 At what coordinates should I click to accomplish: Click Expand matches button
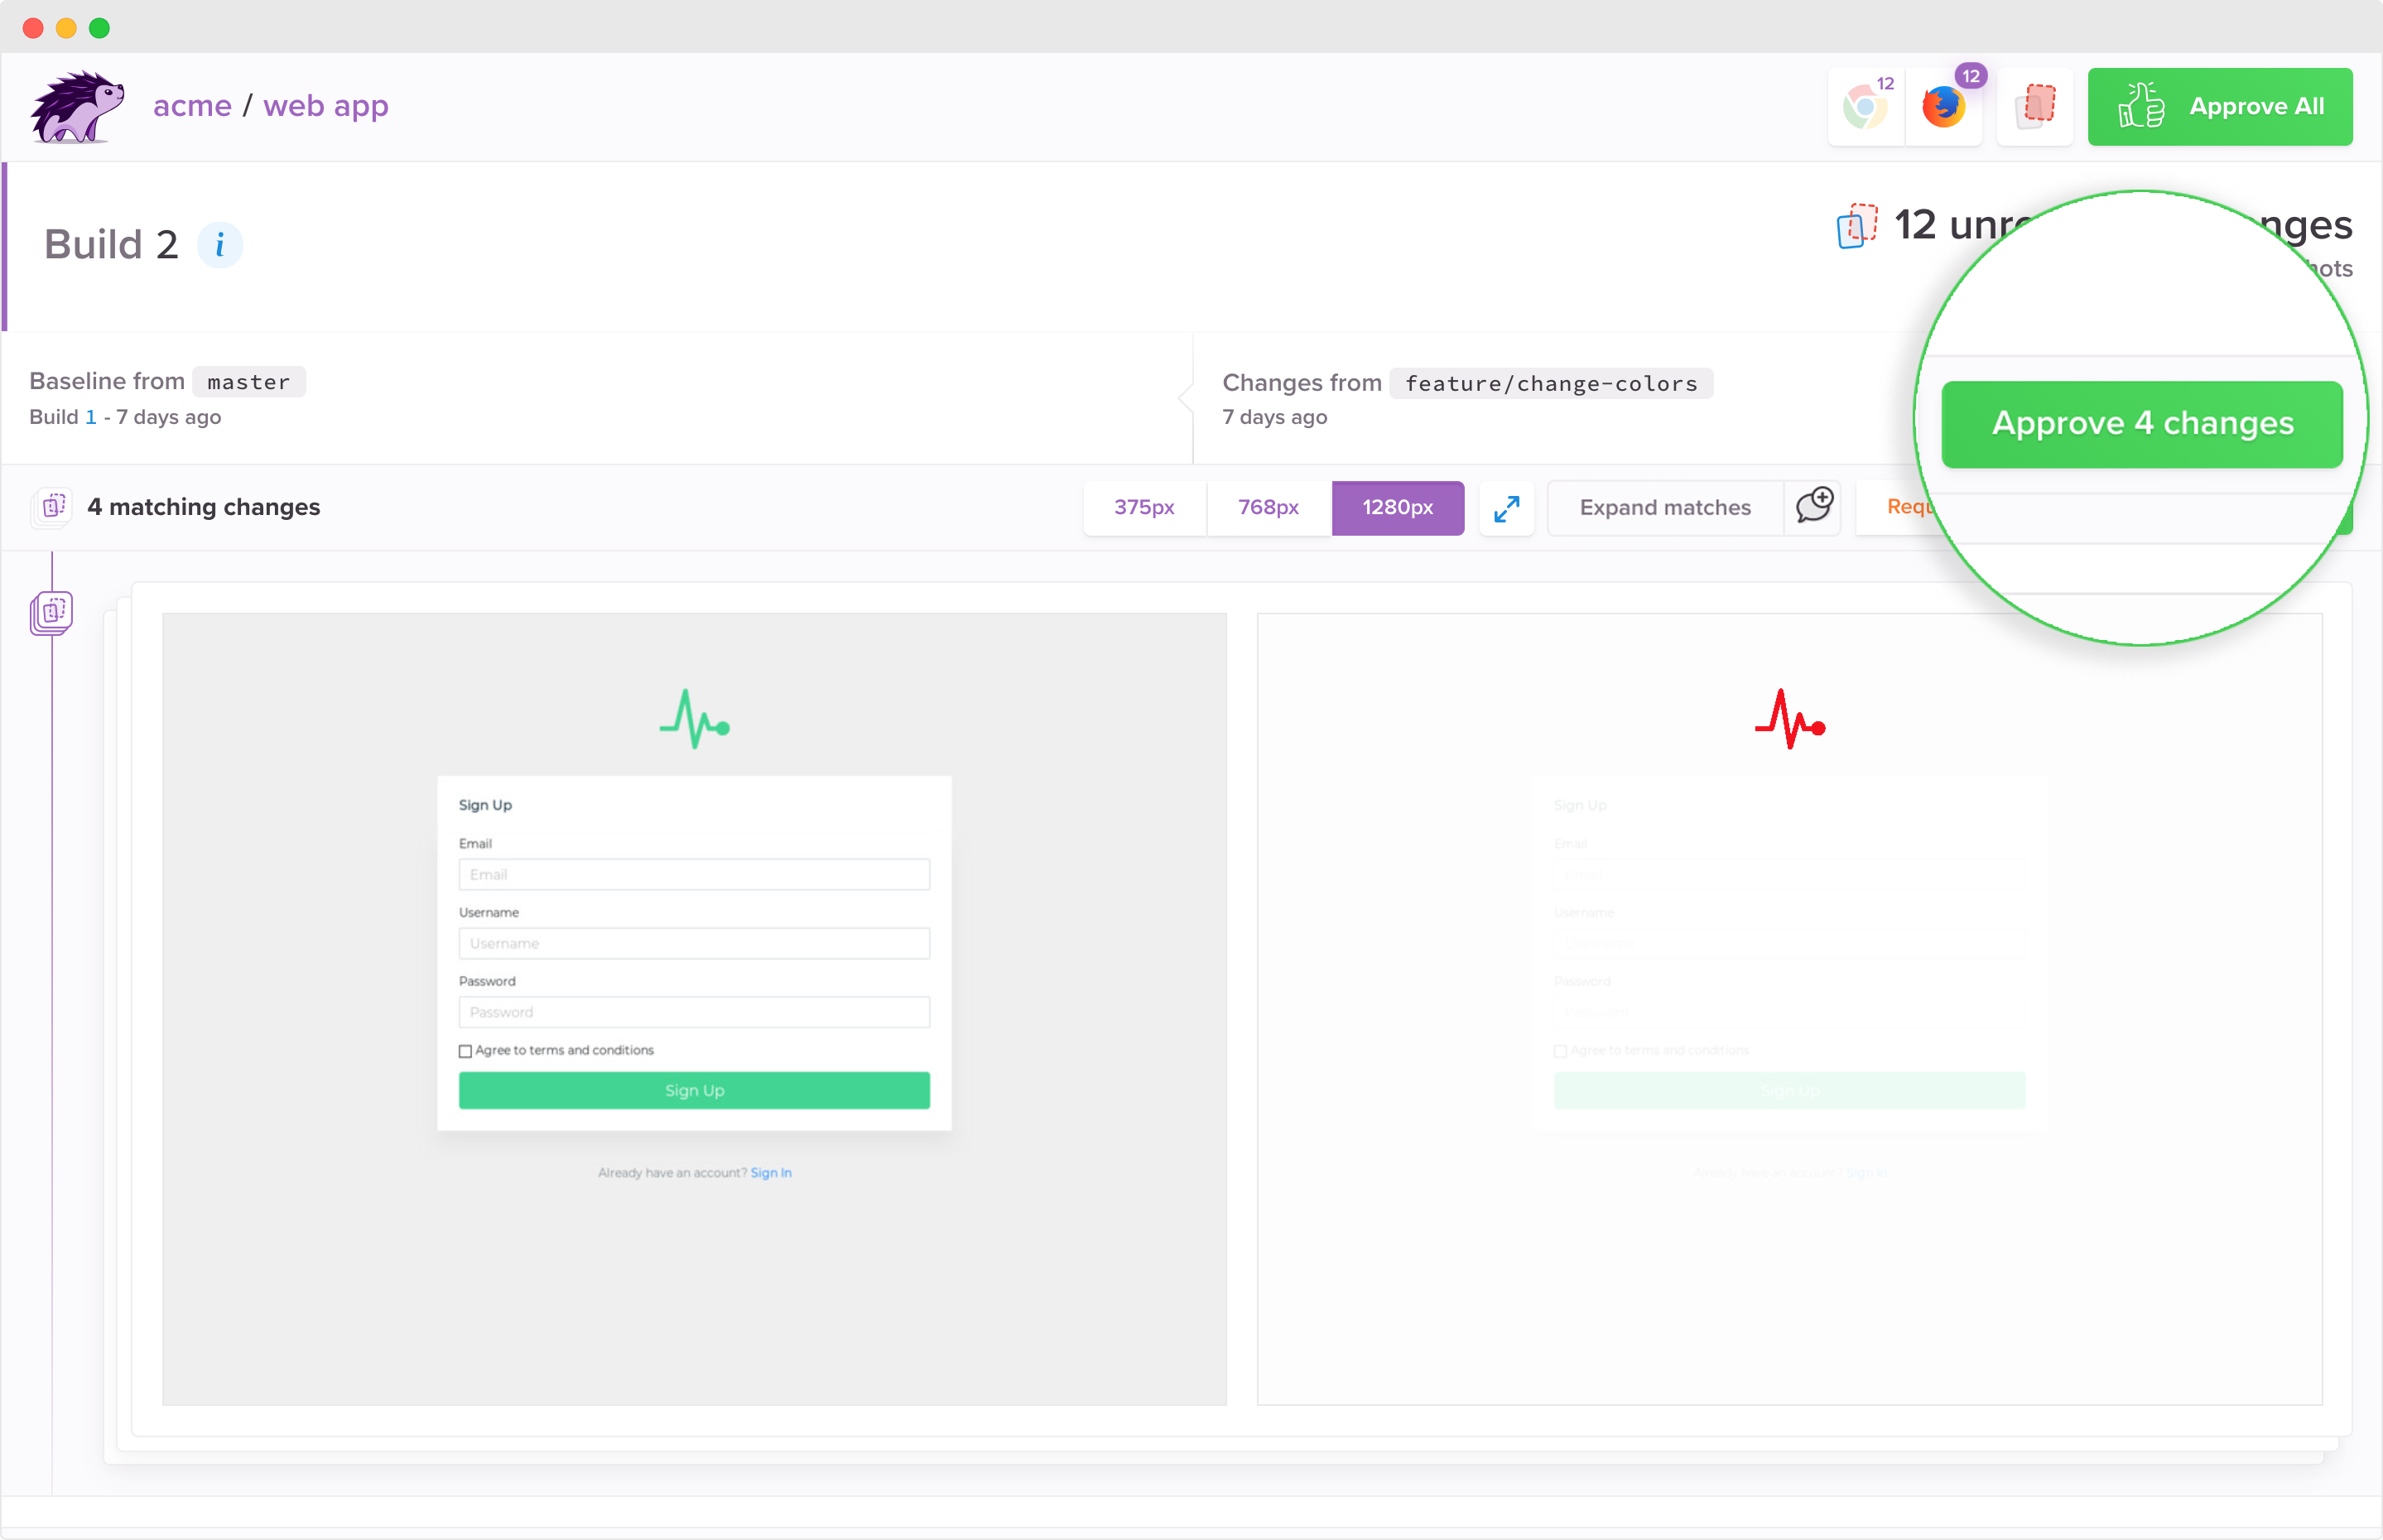pos(1664,508)
